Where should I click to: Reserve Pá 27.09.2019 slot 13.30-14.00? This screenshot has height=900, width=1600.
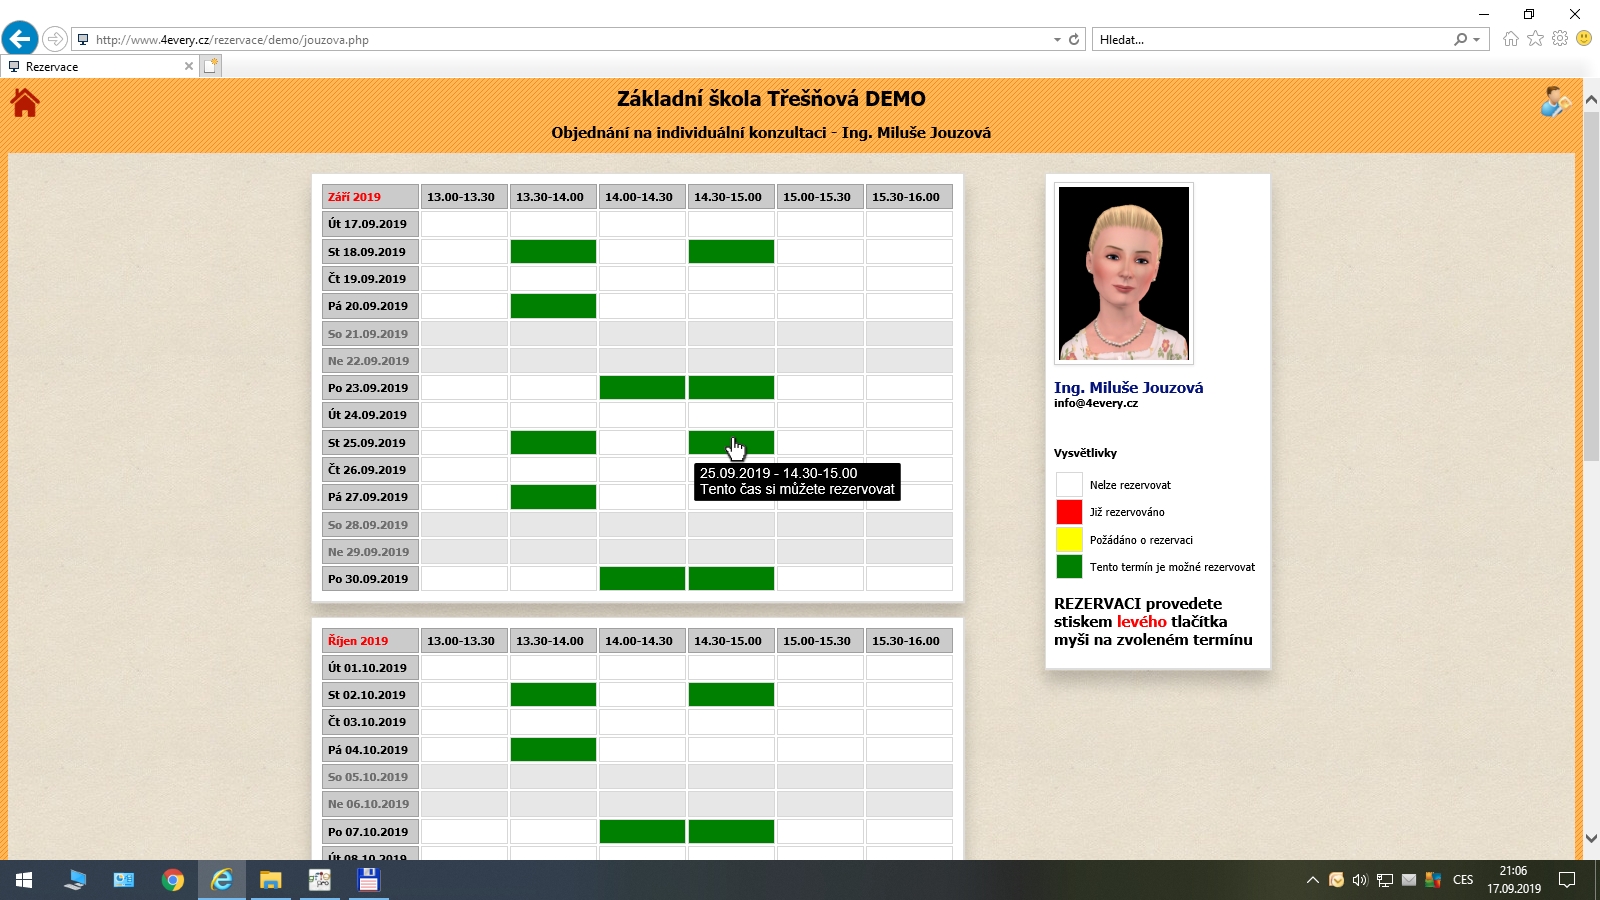click(553, 497)
